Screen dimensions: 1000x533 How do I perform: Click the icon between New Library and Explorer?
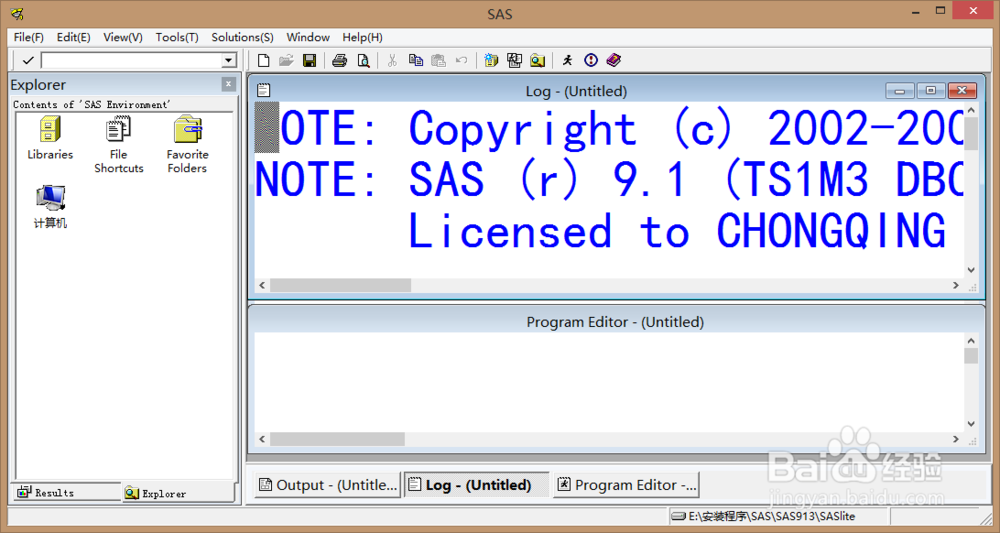(x=514, y=61)
